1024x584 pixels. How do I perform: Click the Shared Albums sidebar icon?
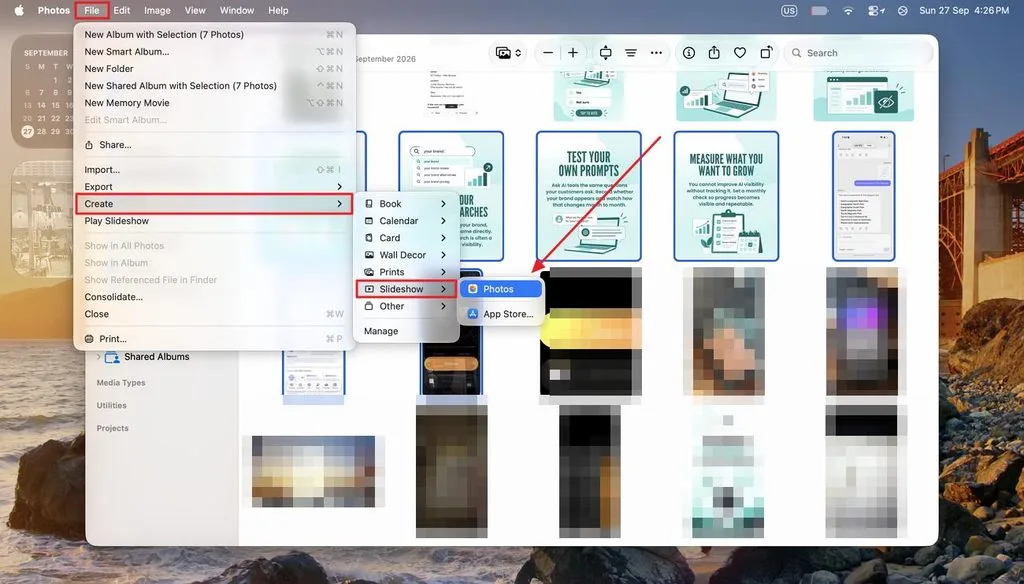[112, 357]
